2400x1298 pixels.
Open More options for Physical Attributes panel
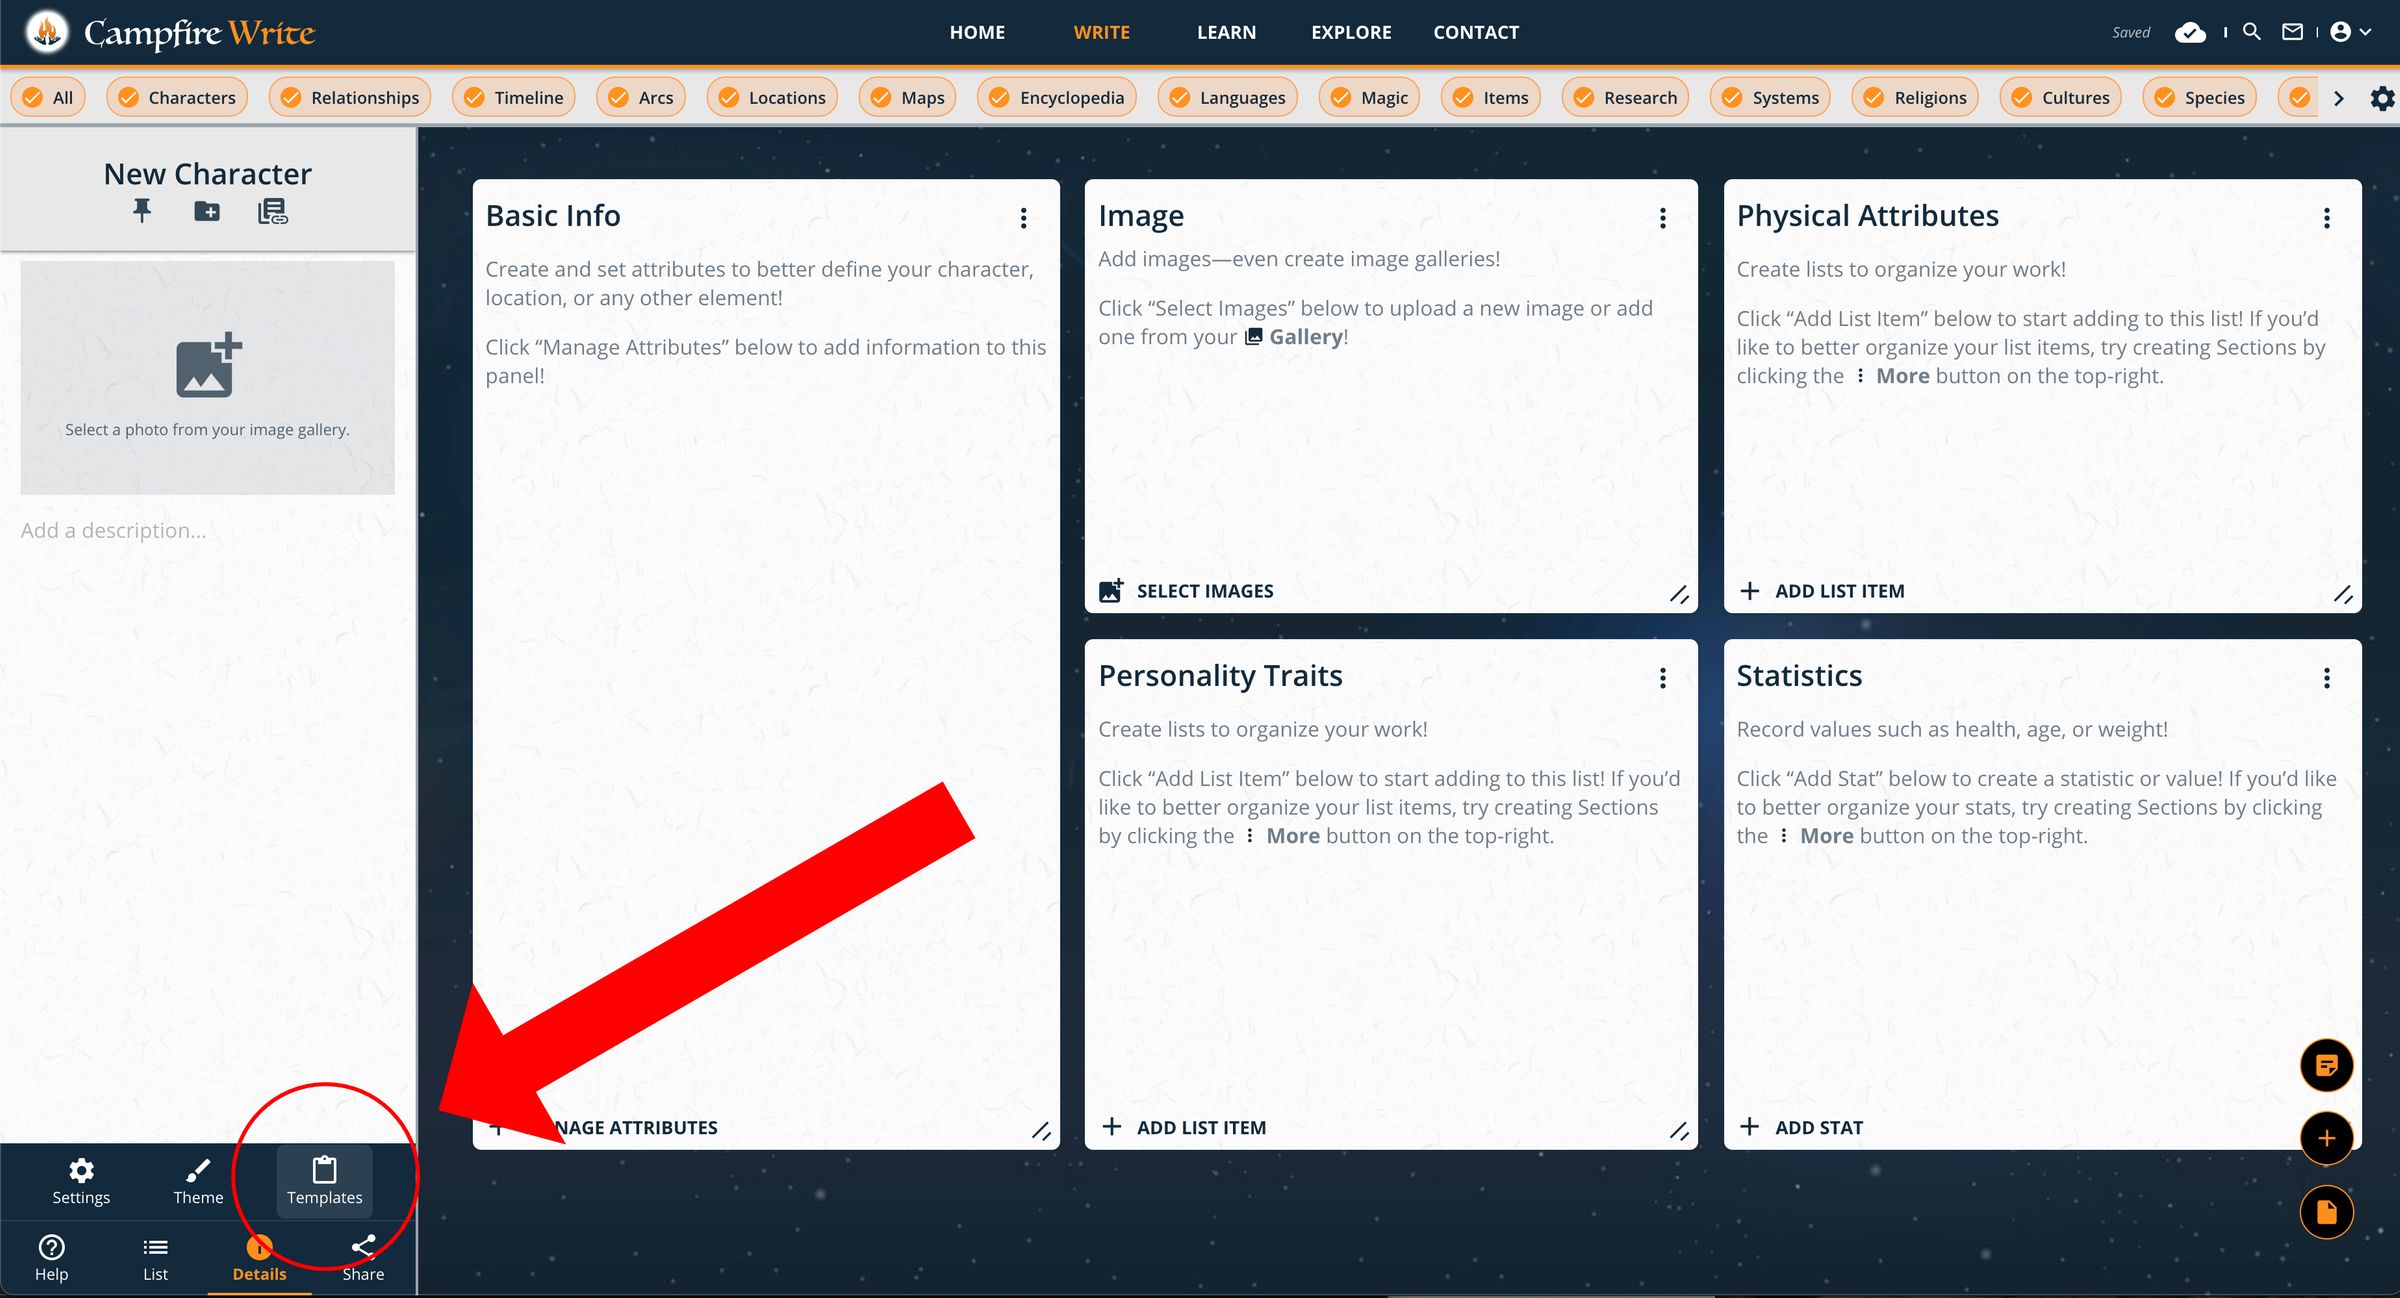click(2326, 218)
